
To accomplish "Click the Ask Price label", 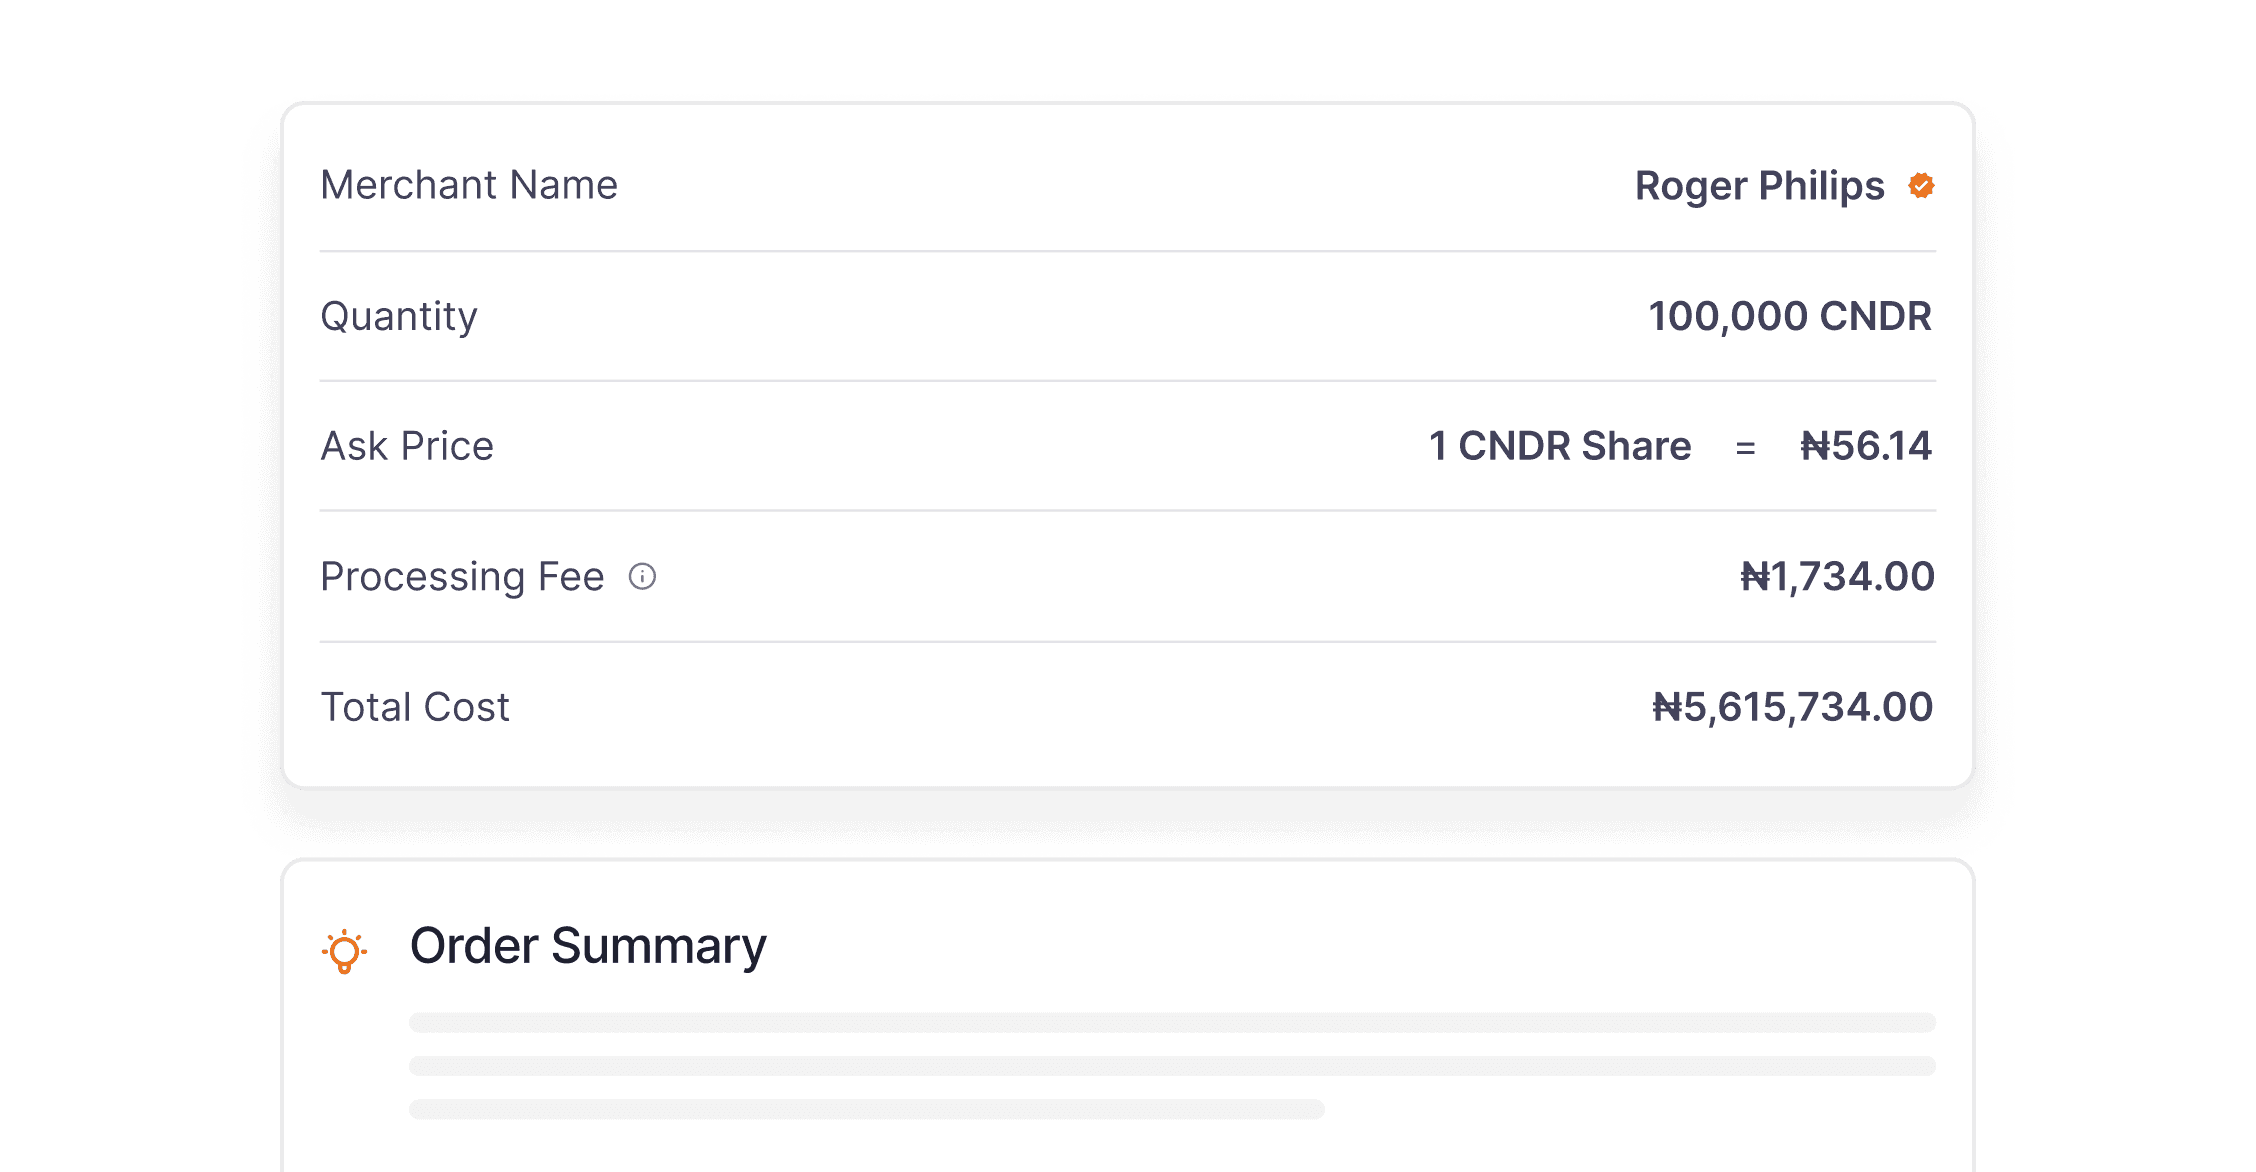I will [x=407, y=446].
